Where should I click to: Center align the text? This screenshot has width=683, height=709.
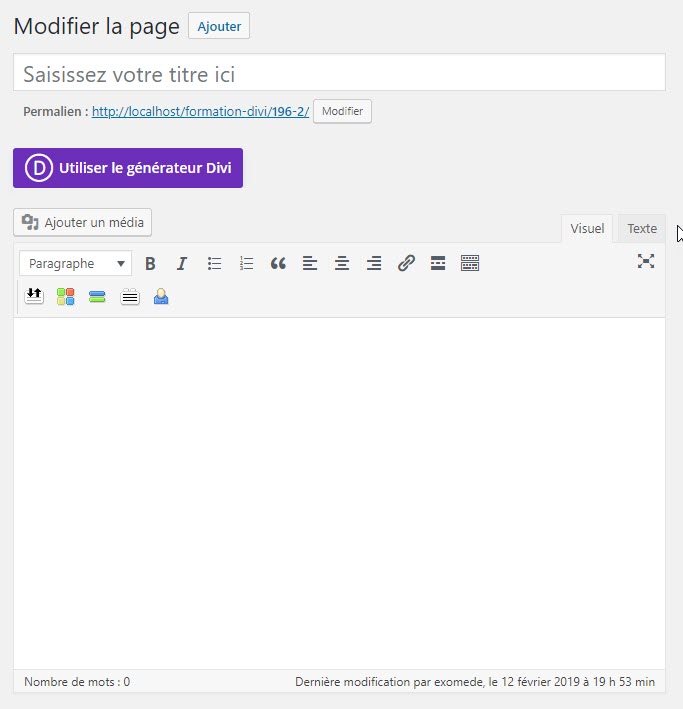342,264
